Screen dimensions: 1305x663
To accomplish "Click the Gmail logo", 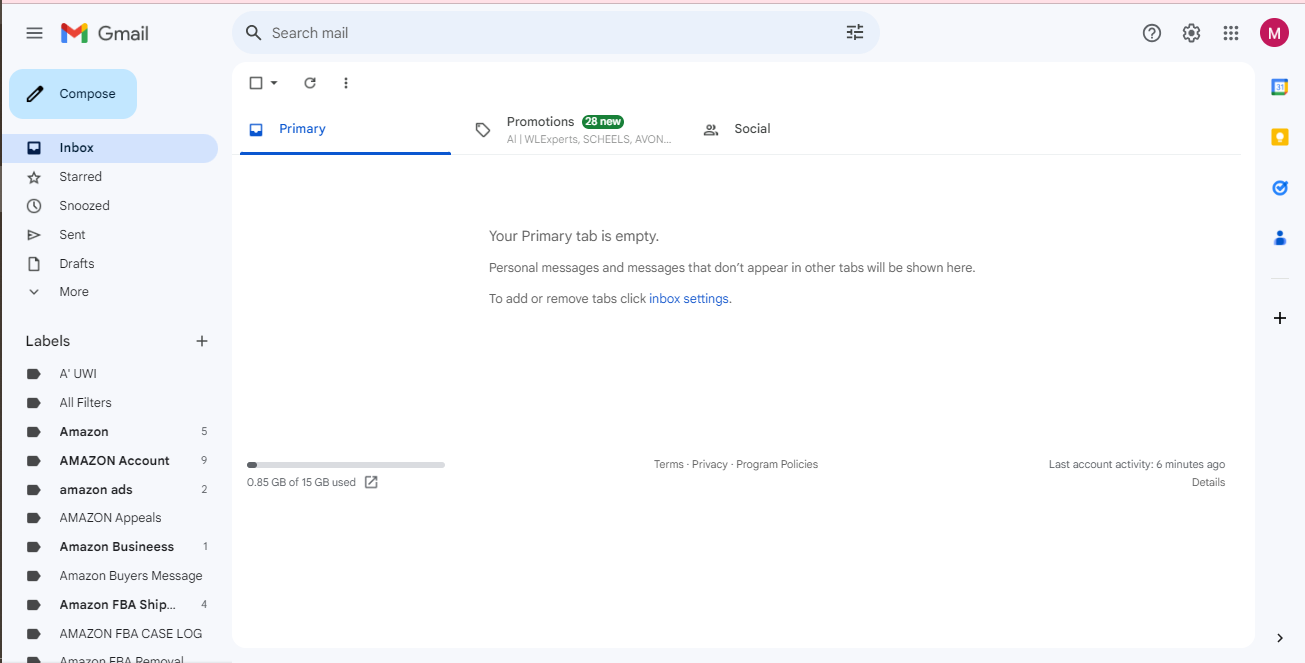I will tap(105, 33).
